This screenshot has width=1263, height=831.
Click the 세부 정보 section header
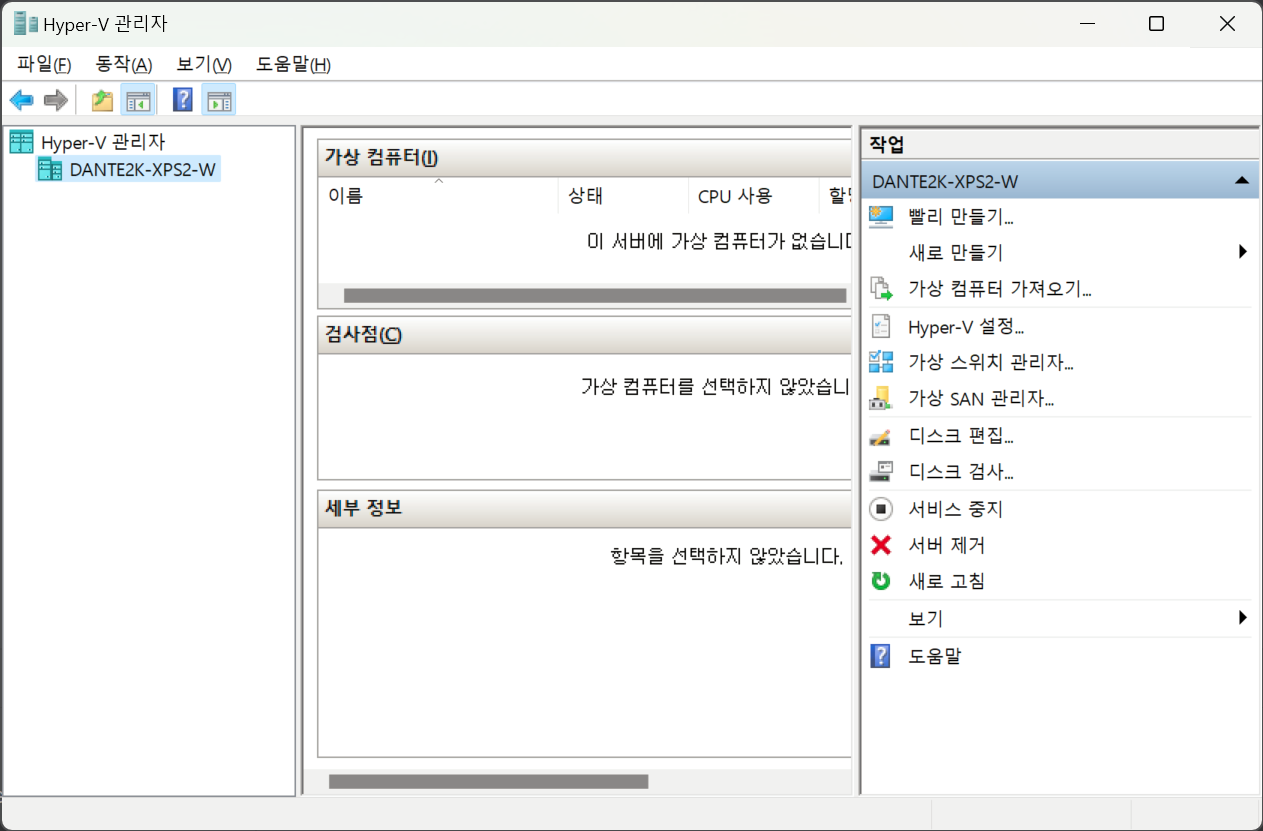click(584, 508)
